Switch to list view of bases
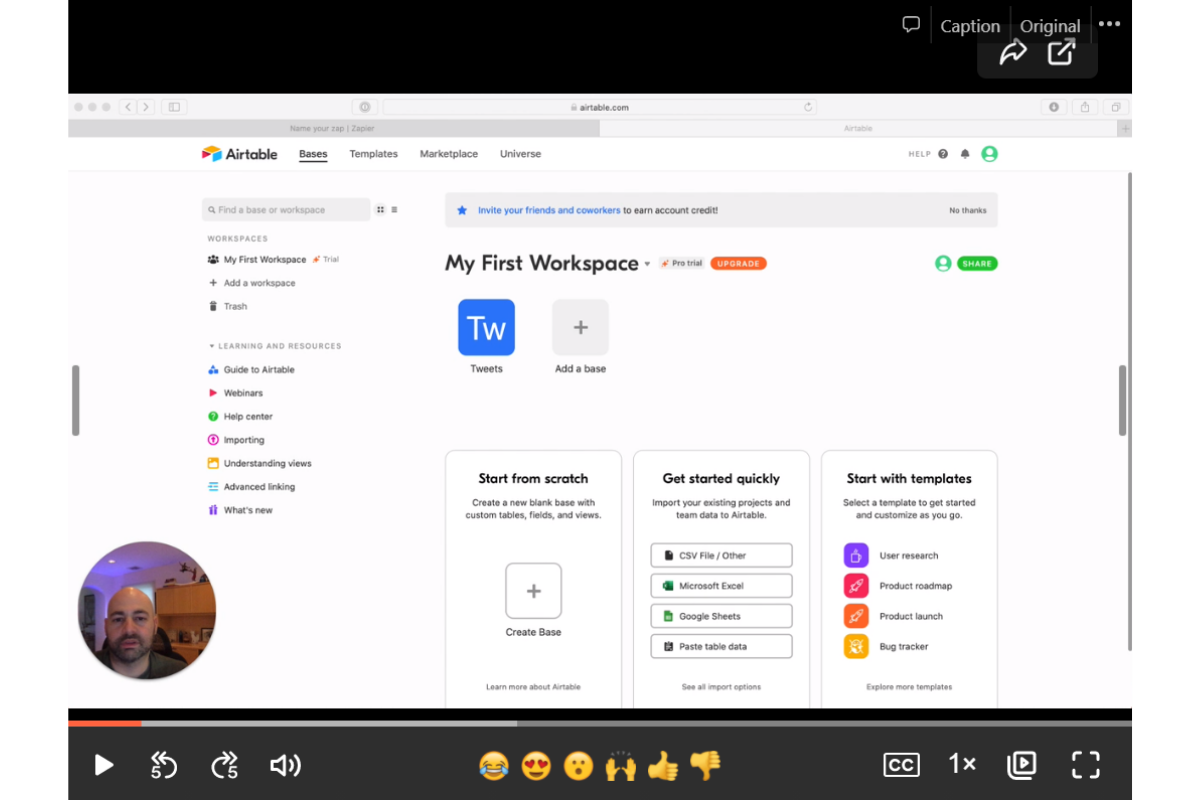Image resolution: width=1200 pixels, height=800 pixels. tap(394, 210)
